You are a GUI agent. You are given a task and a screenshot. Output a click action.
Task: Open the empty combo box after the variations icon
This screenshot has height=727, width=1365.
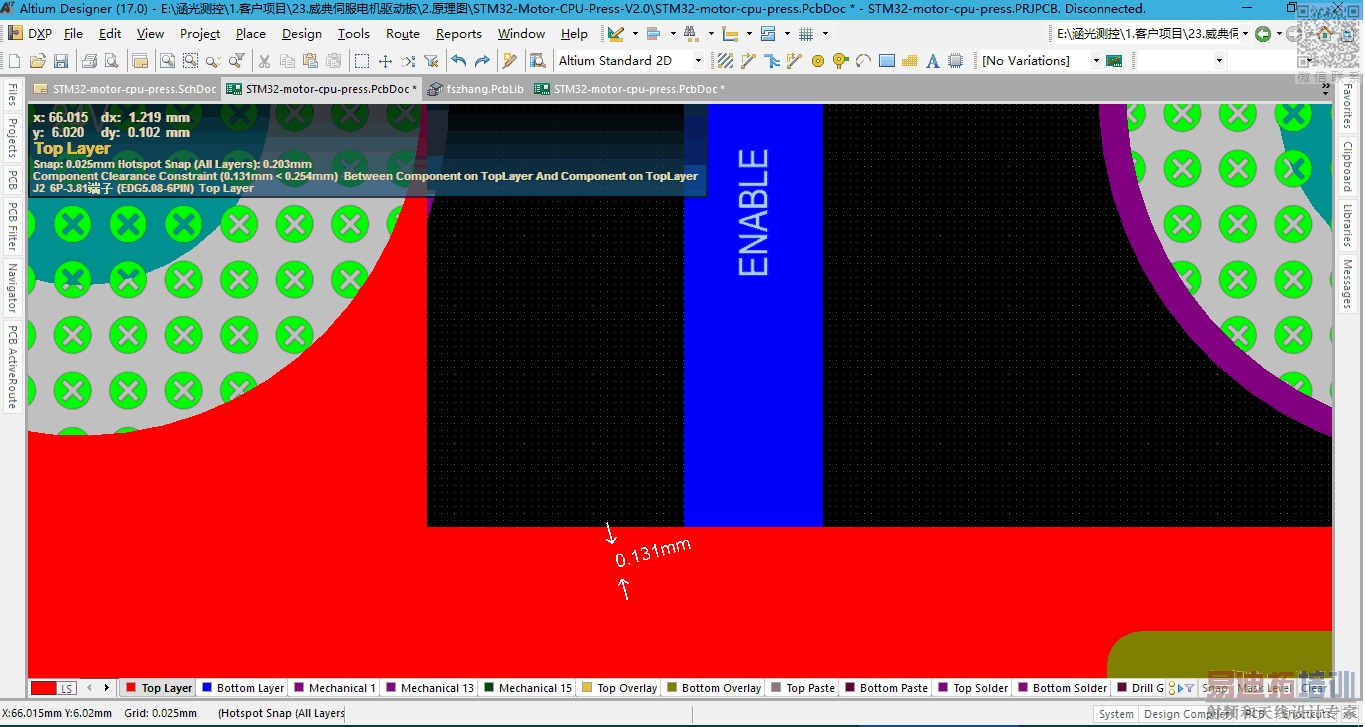click(1181, 61)
